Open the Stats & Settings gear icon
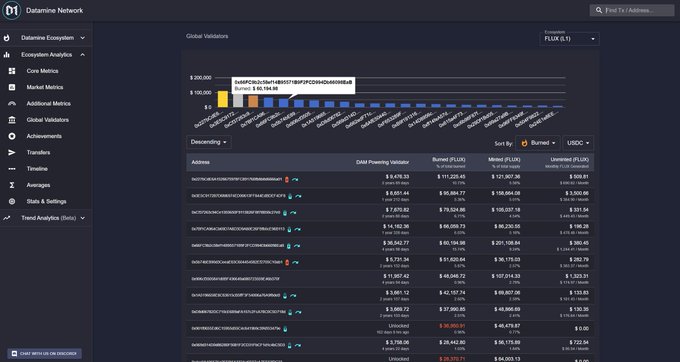This screenshot has width=680, height=362. (x=12, y=202)
